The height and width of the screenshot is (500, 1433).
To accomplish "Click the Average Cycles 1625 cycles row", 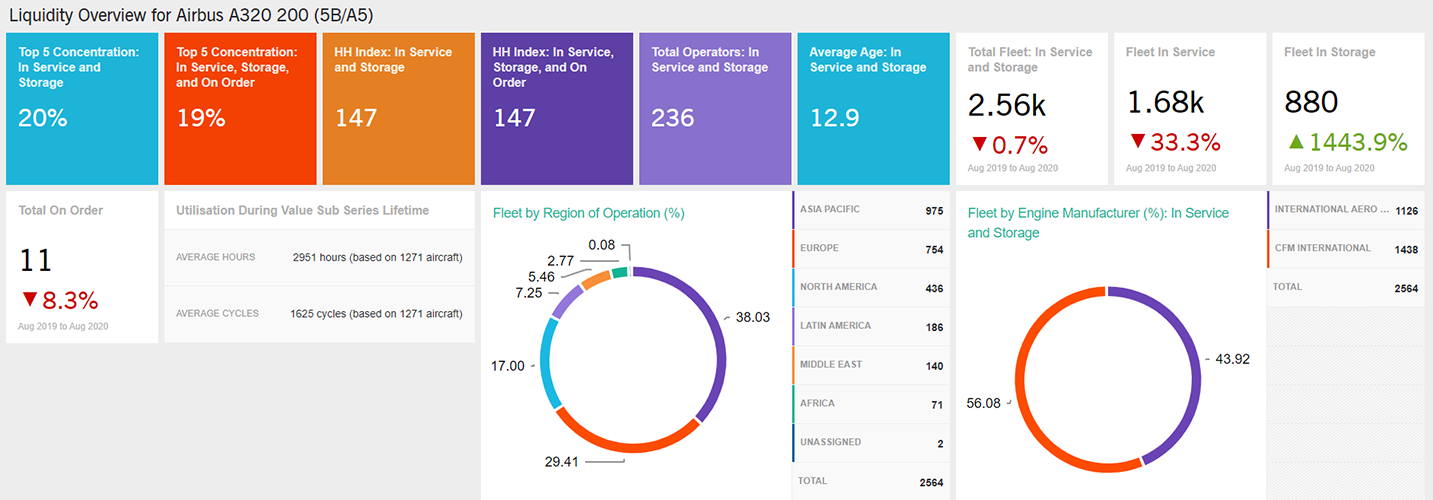I will [319, 314].
